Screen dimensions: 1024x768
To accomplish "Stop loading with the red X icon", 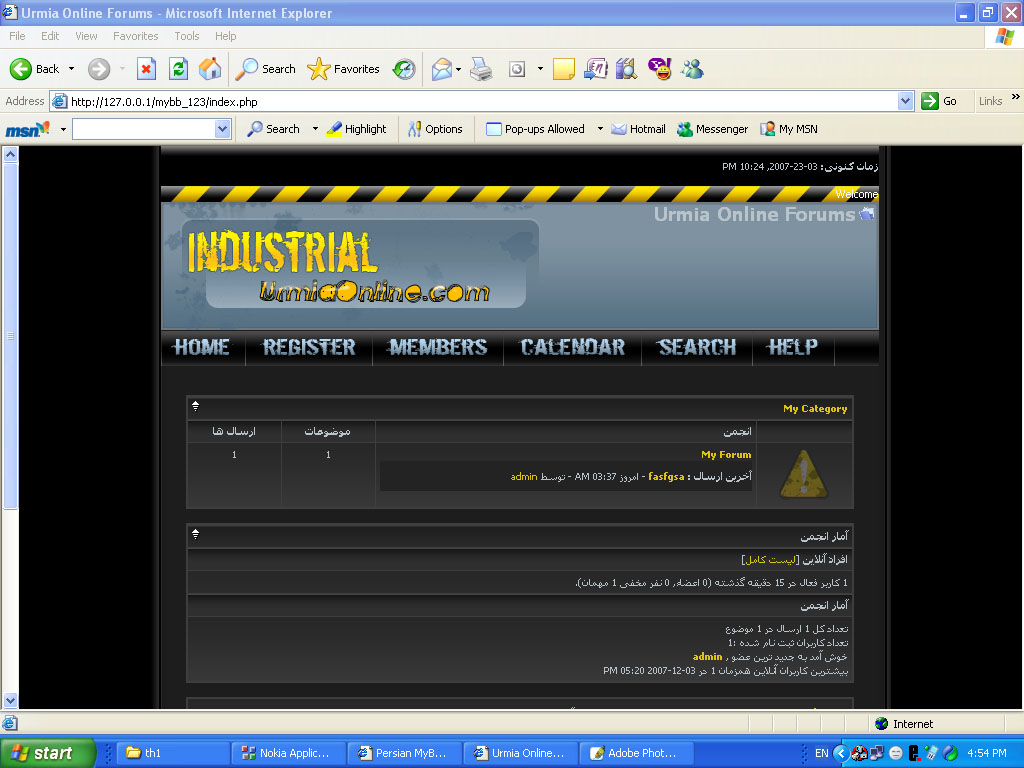I will pyautogui.click(x=146, y=69).
